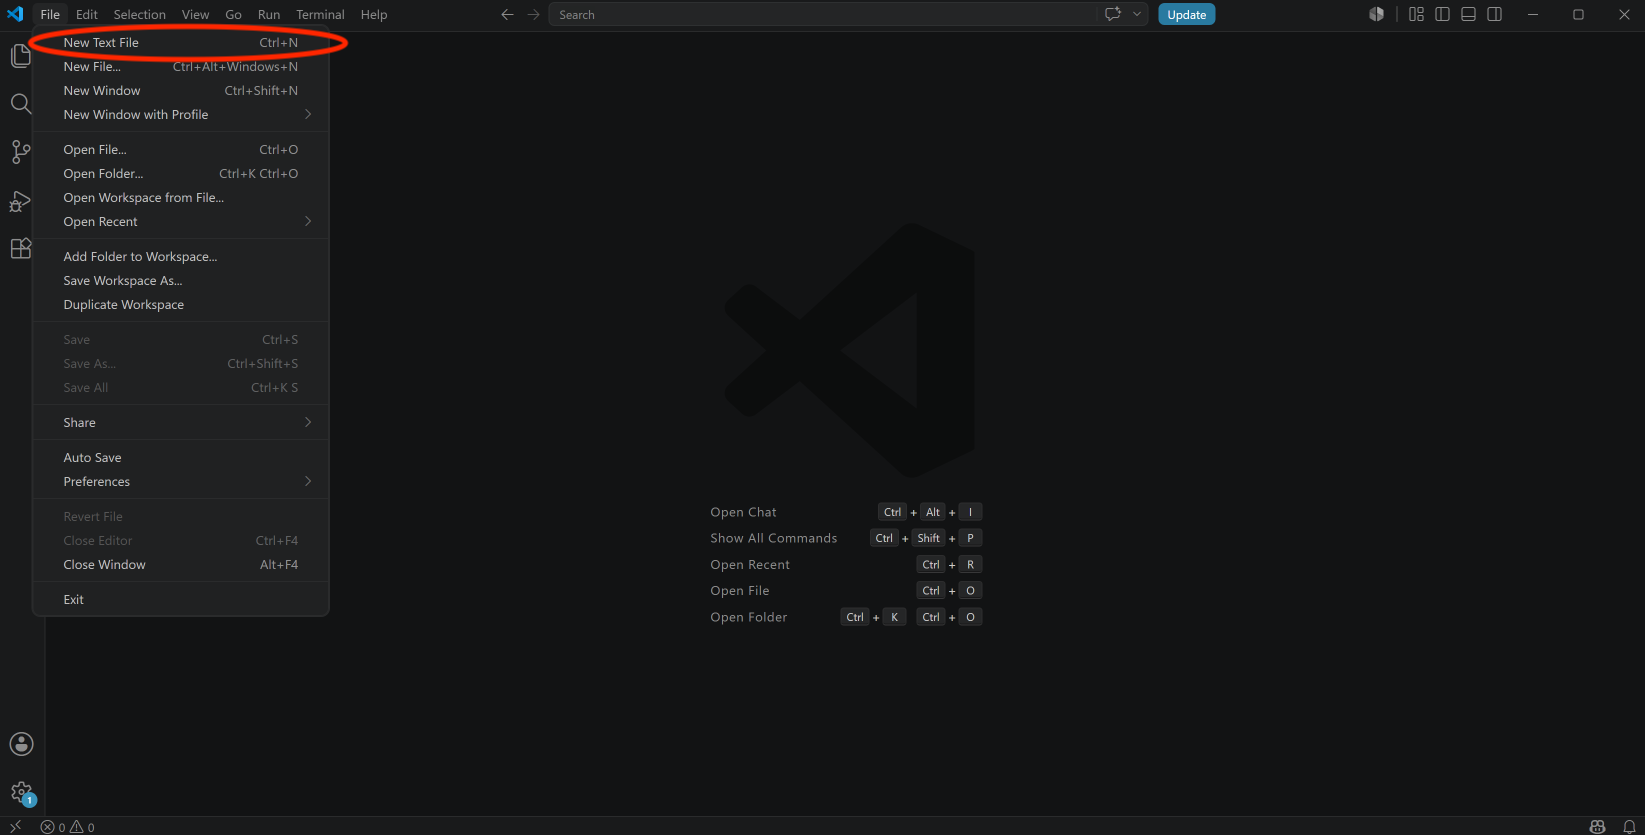Go forward with the right arrow
This screenshot has width=1645, height=835.
(x=533, y=14)
